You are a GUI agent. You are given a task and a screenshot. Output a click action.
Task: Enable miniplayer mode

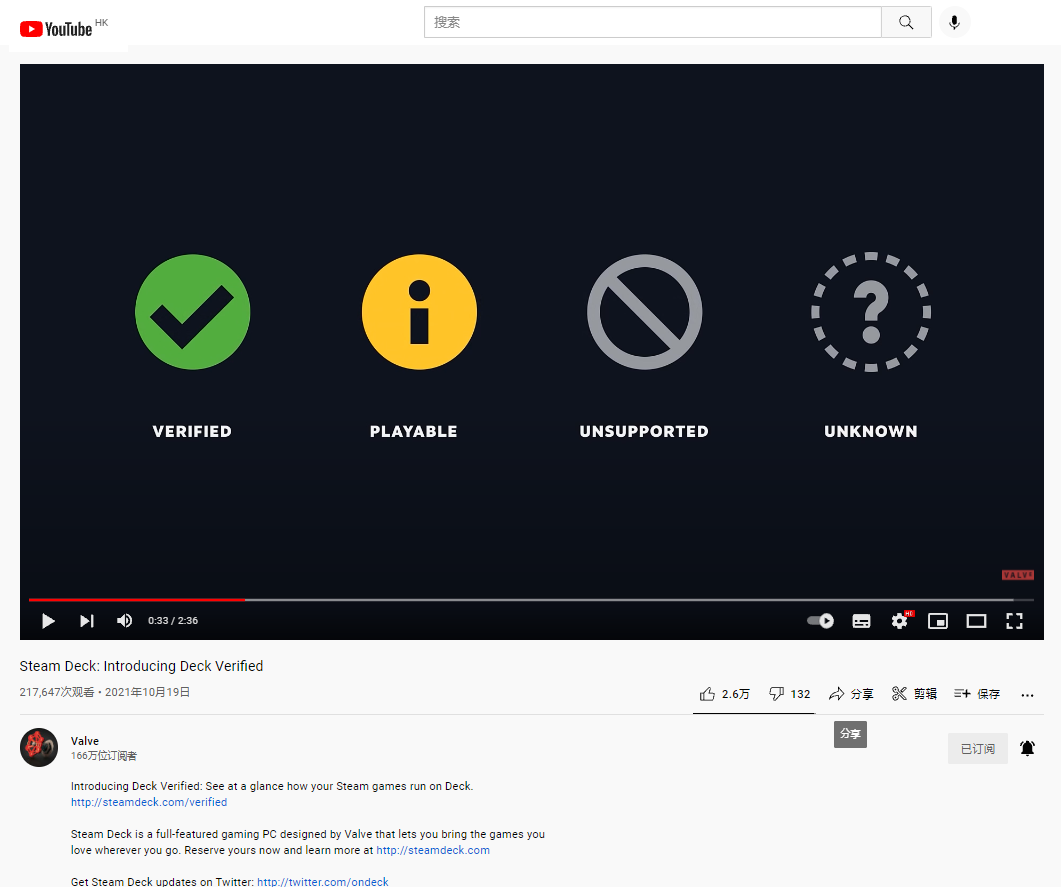click(938, 621)
